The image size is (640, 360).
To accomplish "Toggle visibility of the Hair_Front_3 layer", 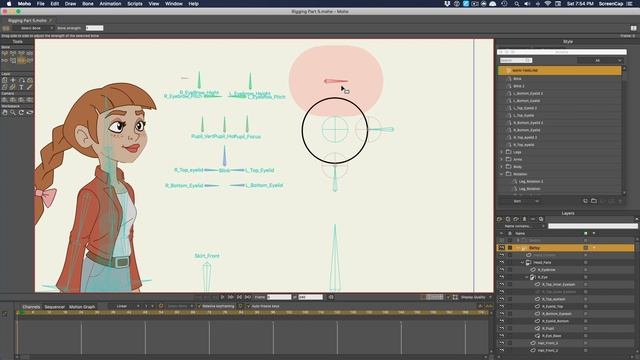I will pyautogui.click(x=502, y=343).
